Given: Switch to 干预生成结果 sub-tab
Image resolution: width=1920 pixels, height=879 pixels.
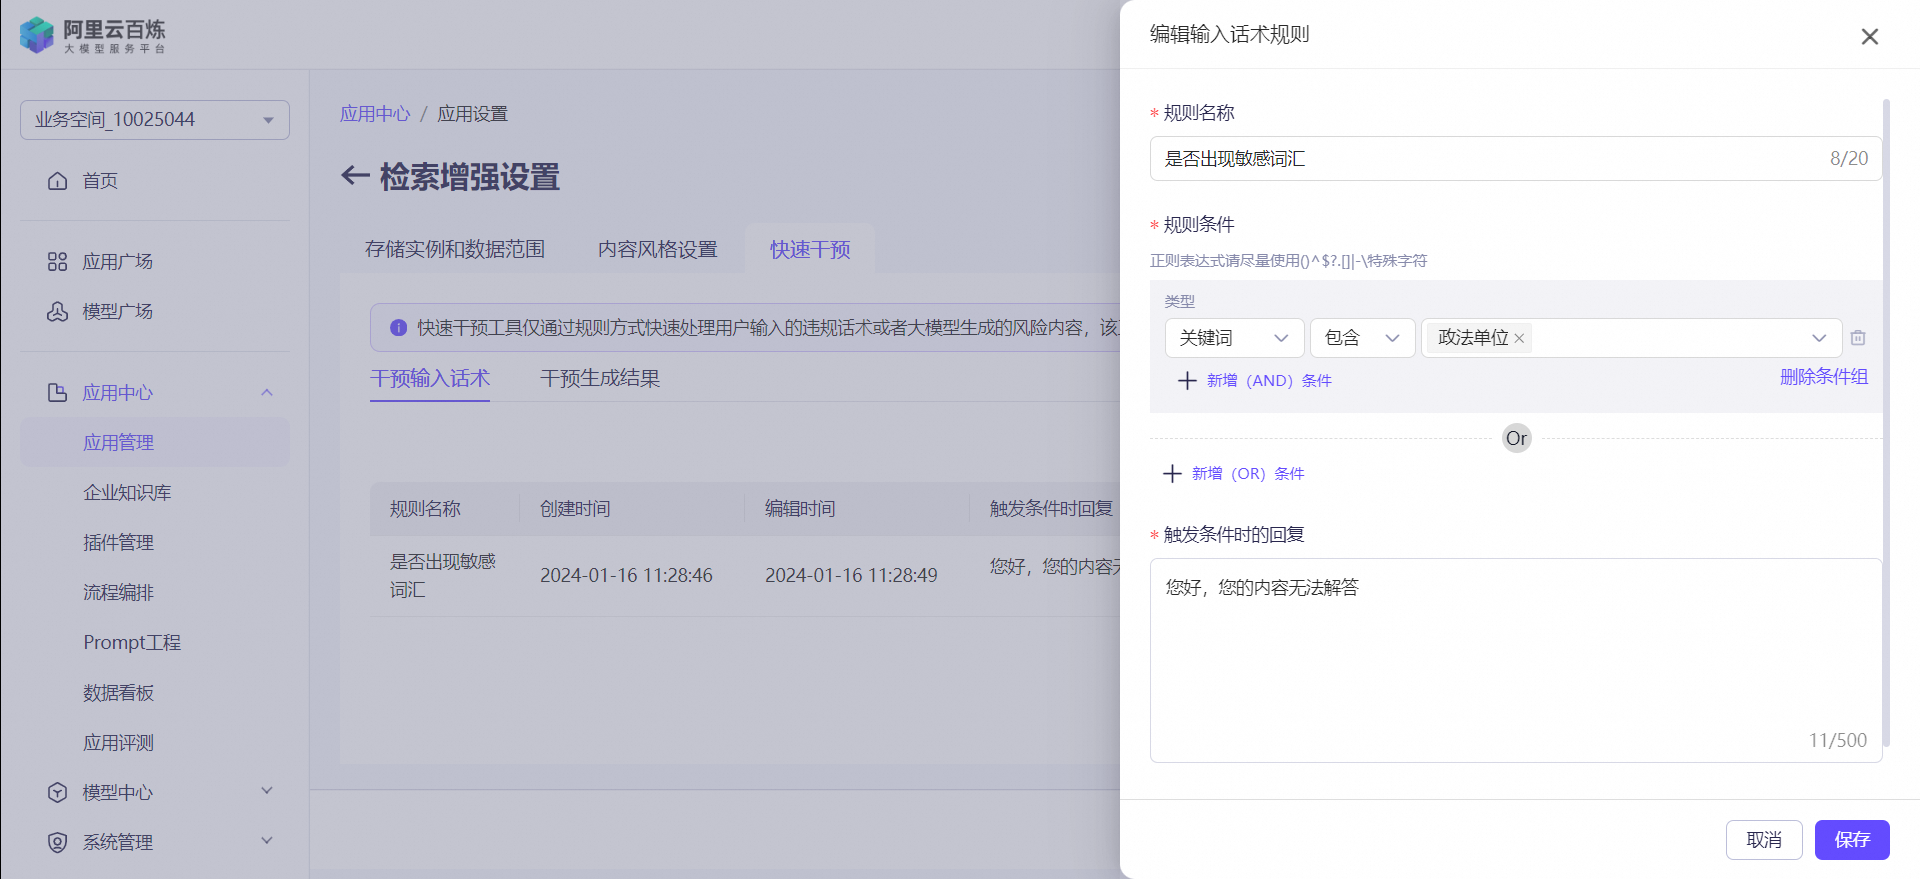Looking at the screenshot, I should tap(600, 378).
